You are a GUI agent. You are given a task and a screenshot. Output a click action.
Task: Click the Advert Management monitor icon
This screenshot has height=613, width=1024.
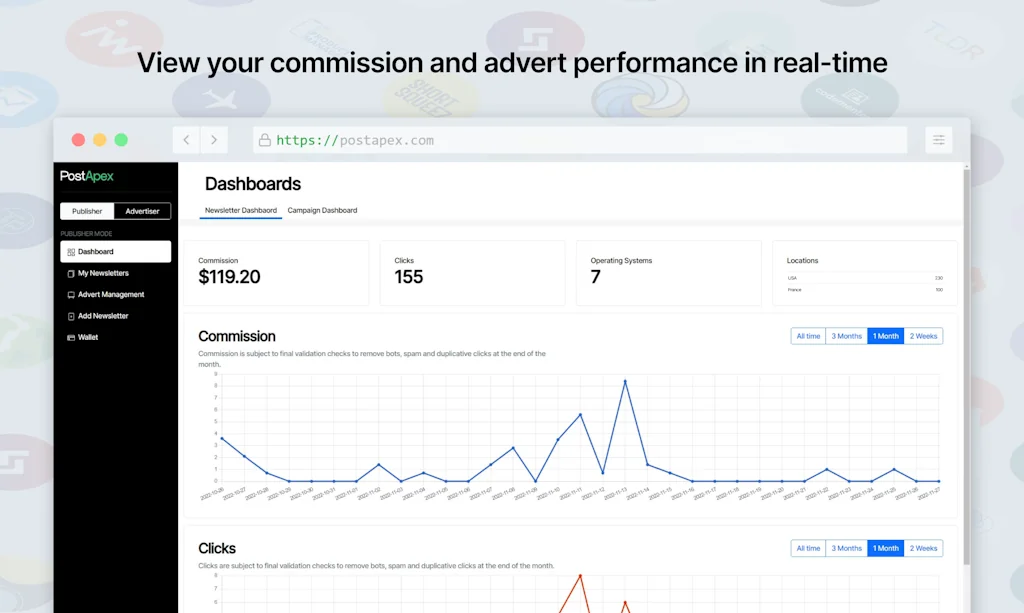coord(71,295)
